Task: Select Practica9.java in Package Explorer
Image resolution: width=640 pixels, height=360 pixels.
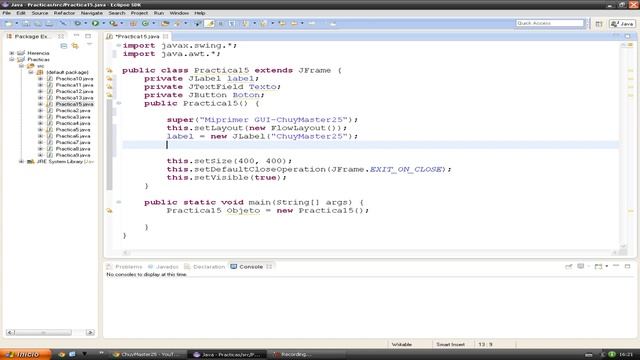Action: [73, 155]
